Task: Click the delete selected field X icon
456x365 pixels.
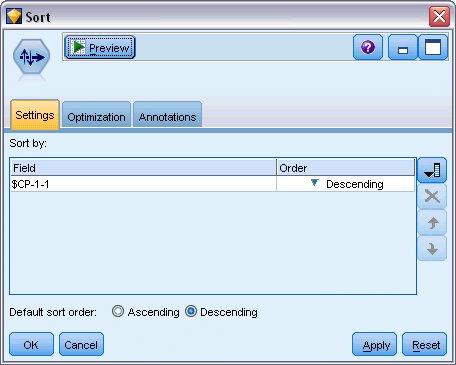Action: point(432,196)
